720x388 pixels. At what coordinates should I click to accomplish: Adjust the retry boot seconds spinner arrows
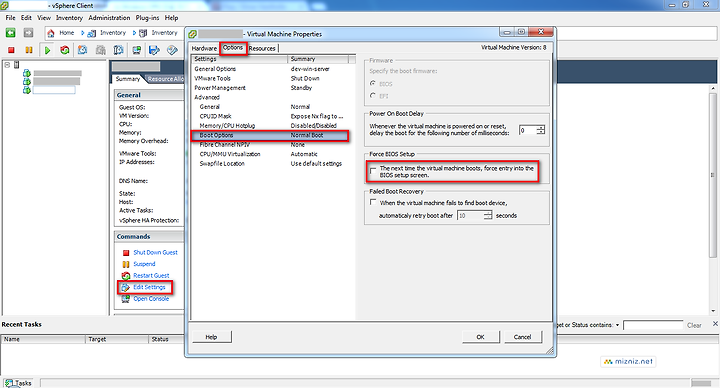pyautogui.click(x=487, y=215)
